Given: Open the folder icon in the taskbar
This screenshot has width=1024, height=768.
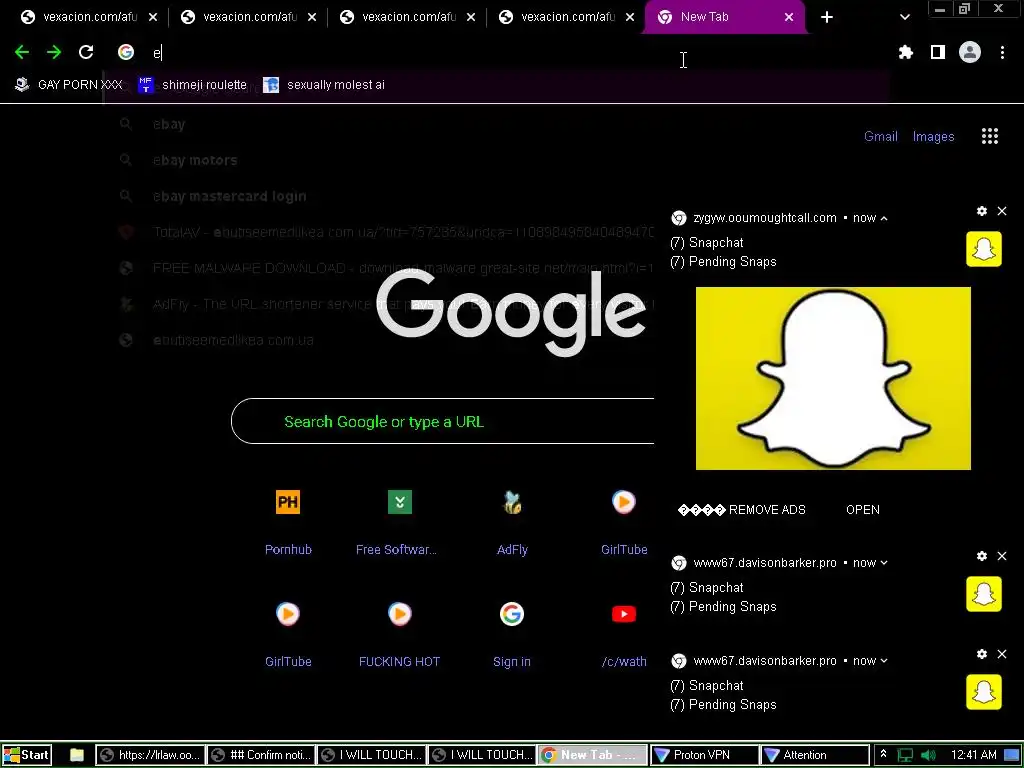Looking at the screenshot, I should [x=76, y=755].
